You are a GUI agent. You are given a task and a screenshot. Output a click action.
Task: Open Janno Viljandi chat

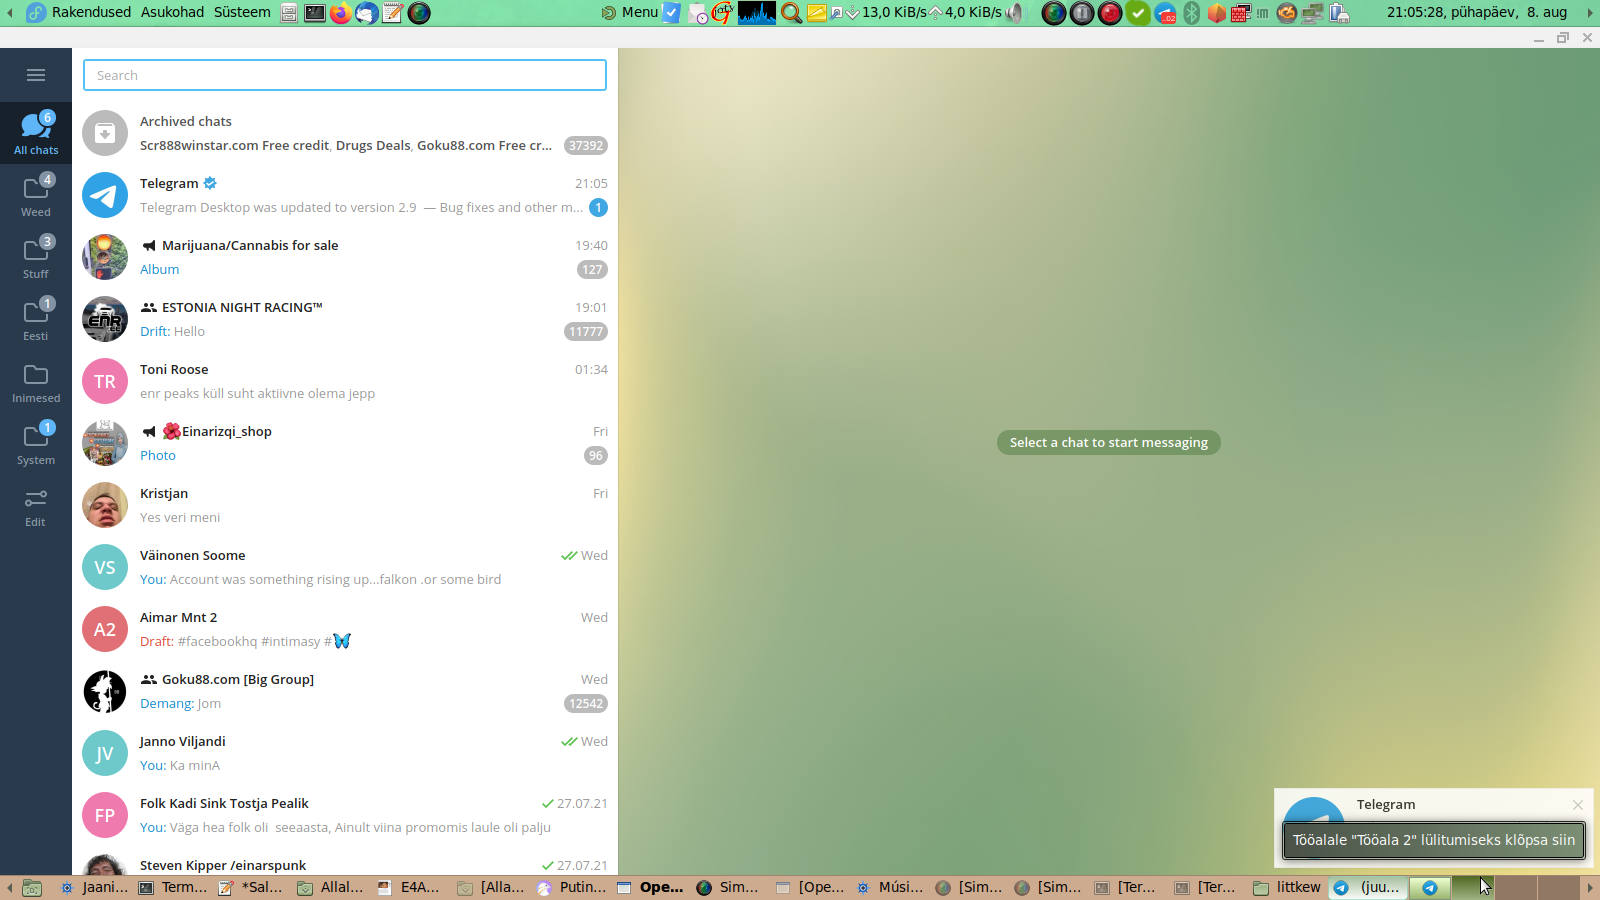pyautogui.click(x=345, y=753)
